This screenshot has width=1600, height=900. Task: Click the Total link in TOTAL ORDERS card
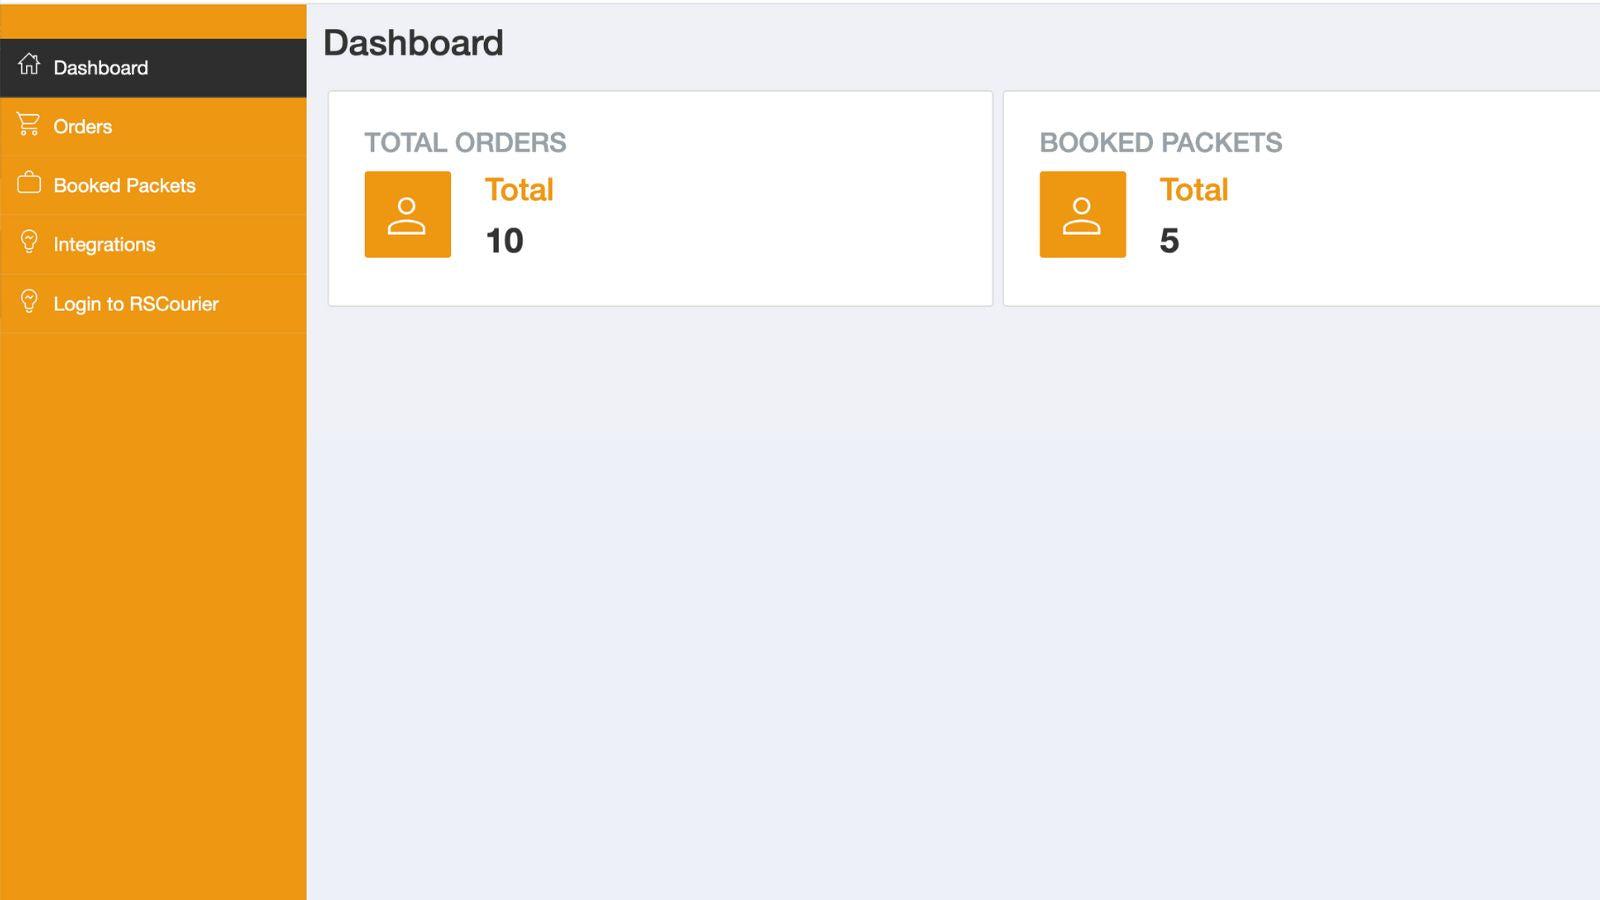518,189
